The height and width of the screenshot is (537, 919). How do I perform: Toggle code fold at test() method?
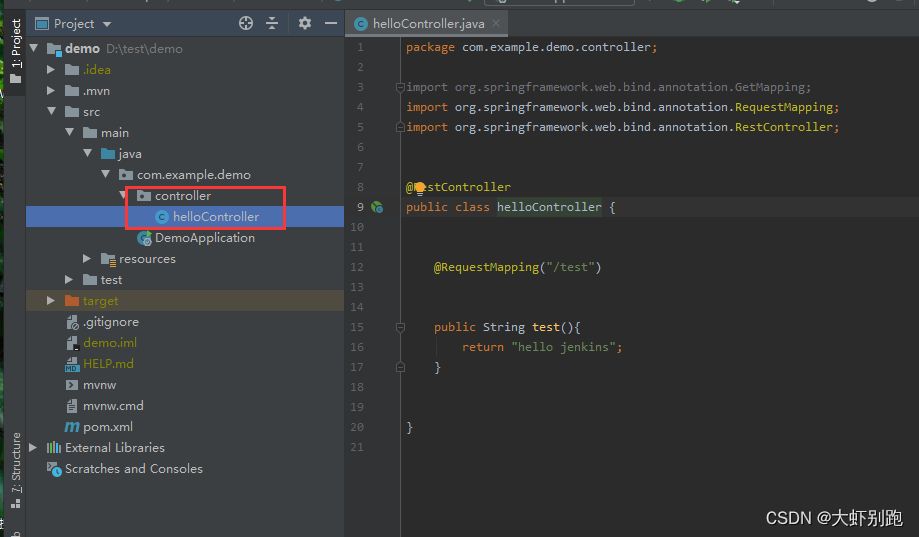tap(400, 327)
